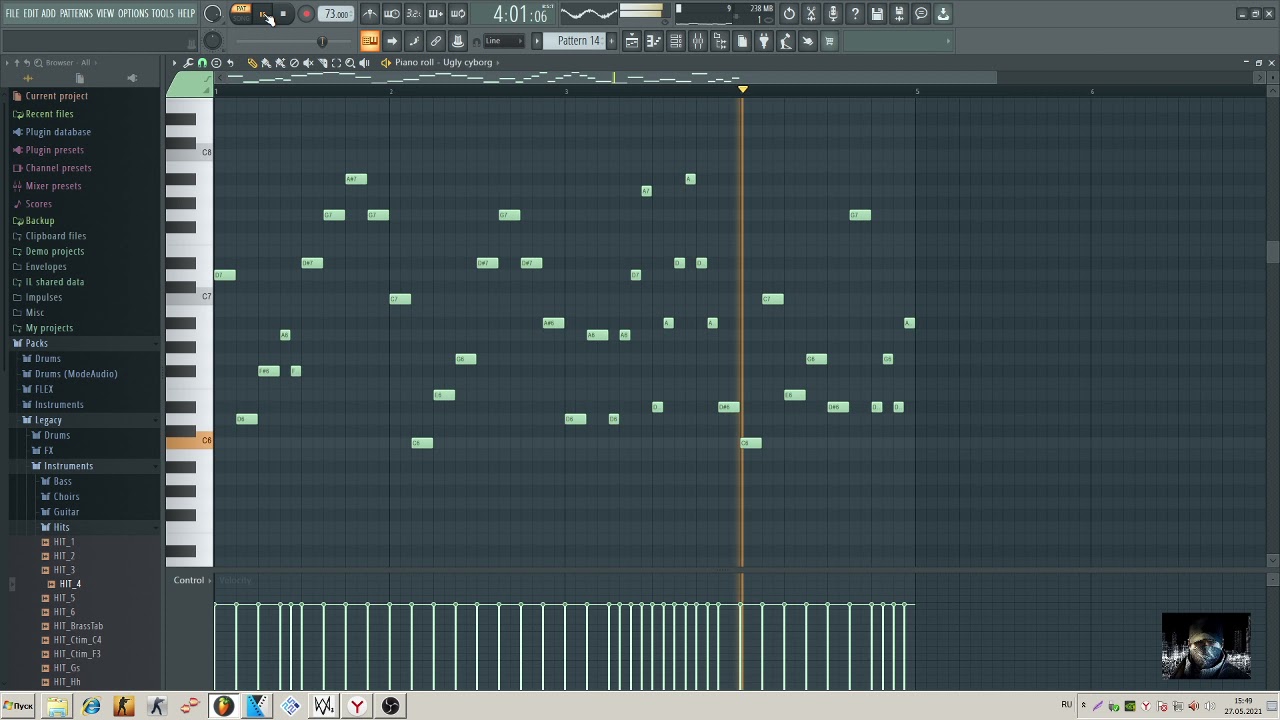Select the Mute tool in piano roll

pyautogui.click(x=308, y=63)
